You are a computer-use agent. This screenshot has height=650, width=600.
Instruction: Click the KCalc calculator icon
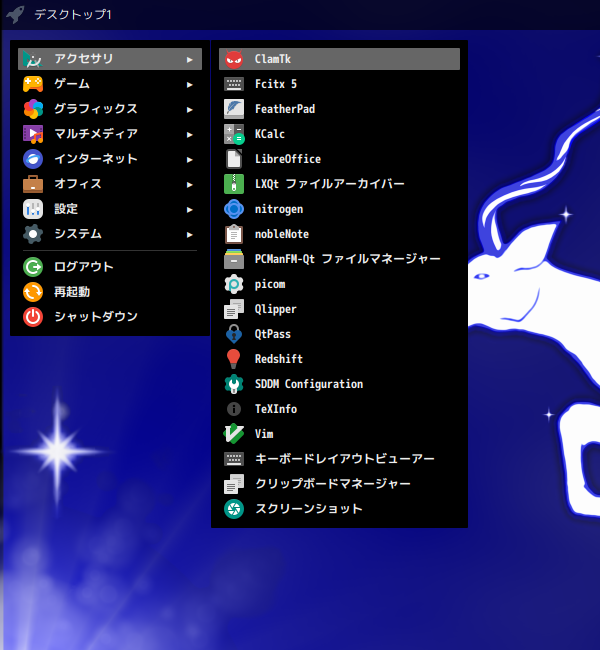pos(234,134)
